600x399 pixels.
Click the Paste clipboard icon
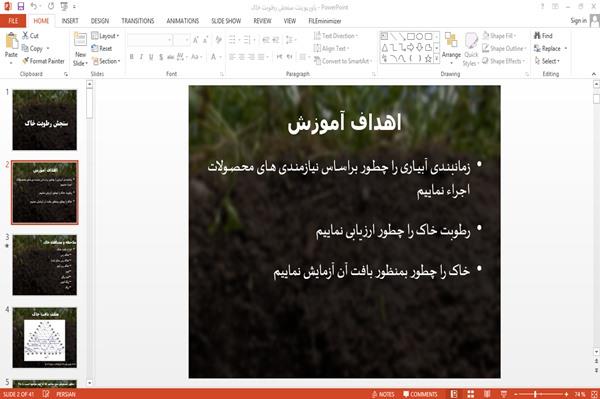click(11, 41)
